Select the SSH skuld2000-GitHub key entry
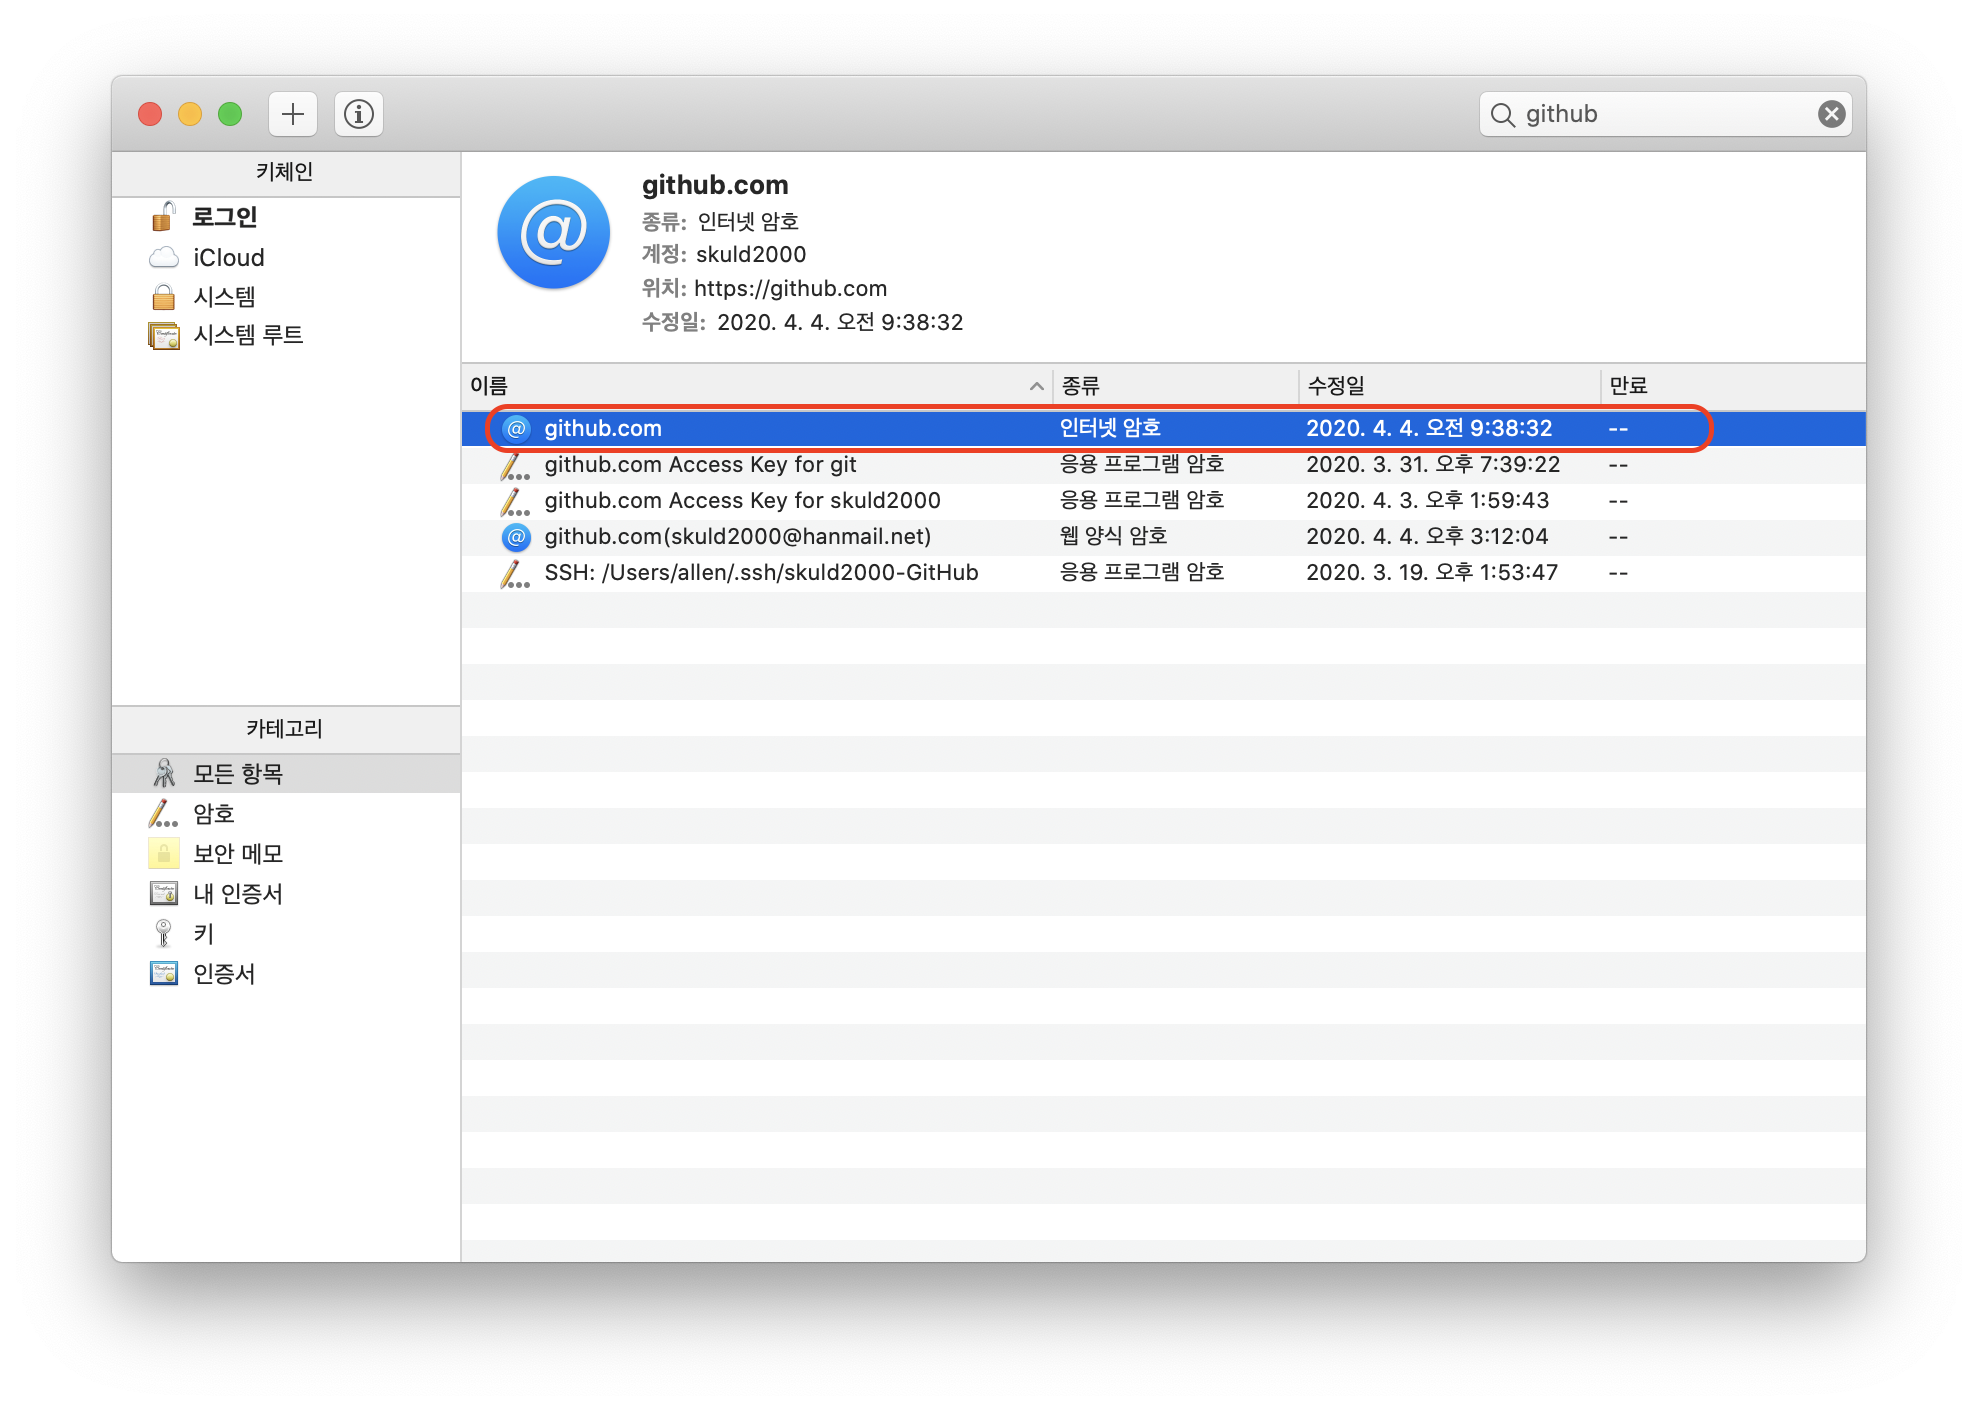The width and height of the screenshot is (1978, 1410). (760, 573)
